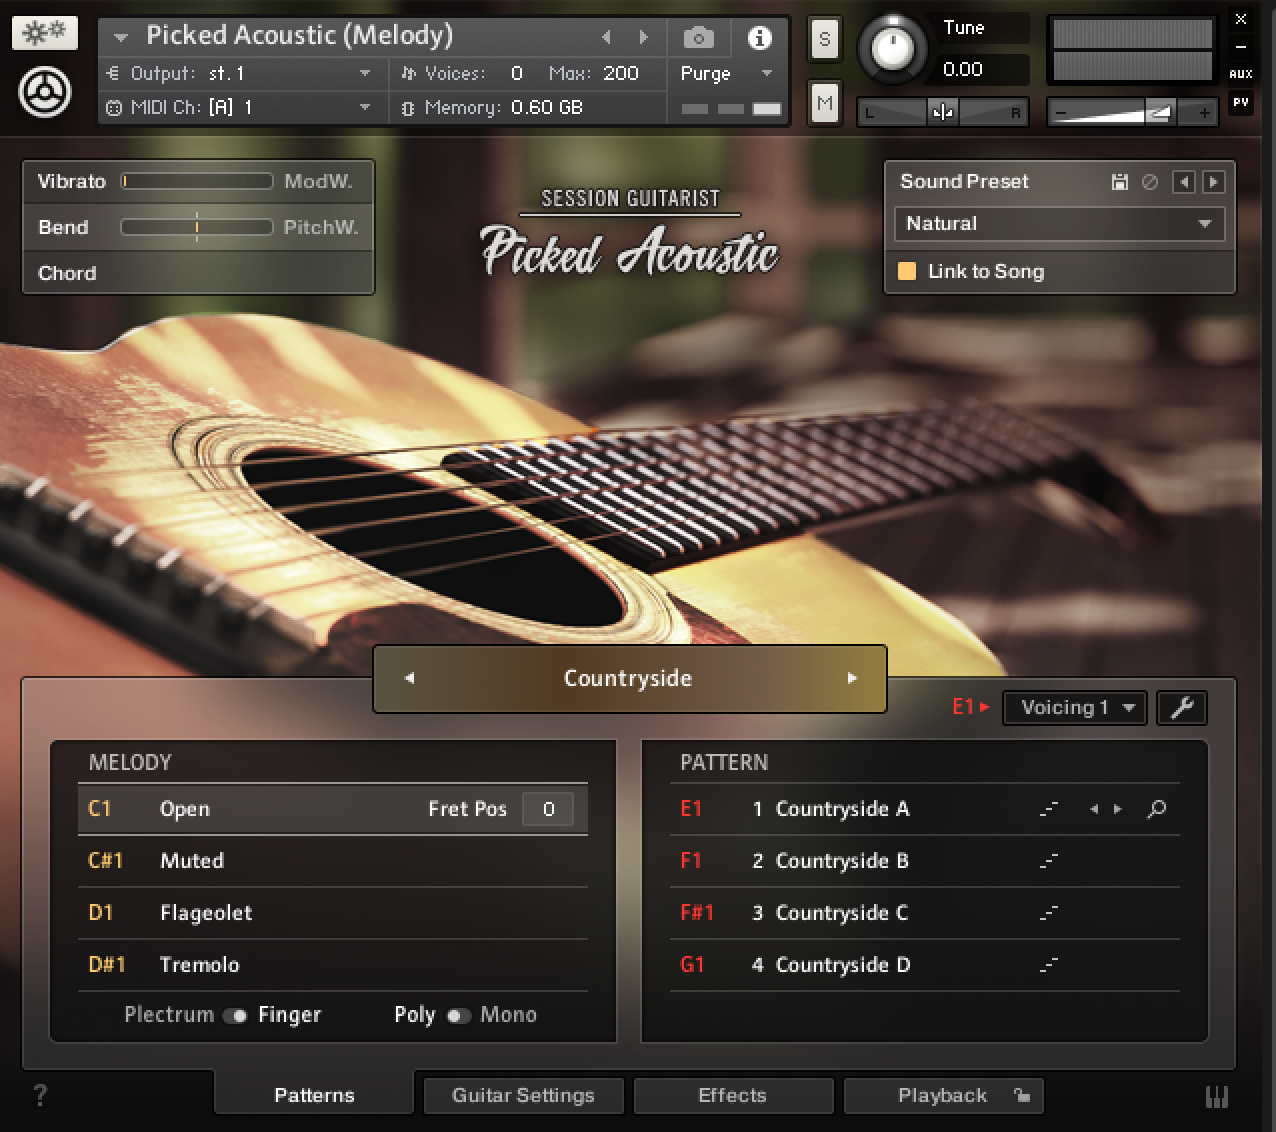Select pattern 3 Countryside C
This screenshot has width=1276, height=1132.
click(x=924, y=913)
